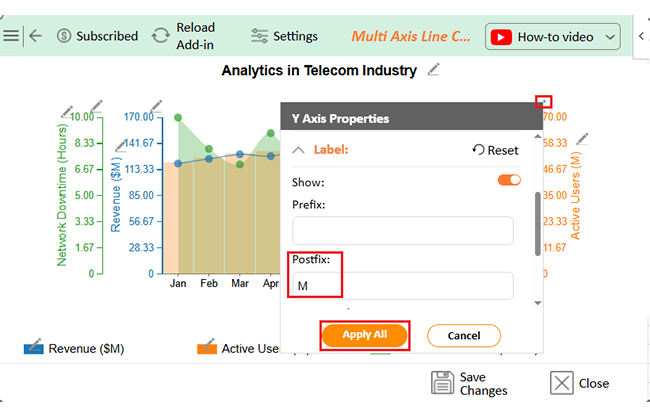
Task: Toggle the Show label switch
Action: tap(509, 180)
